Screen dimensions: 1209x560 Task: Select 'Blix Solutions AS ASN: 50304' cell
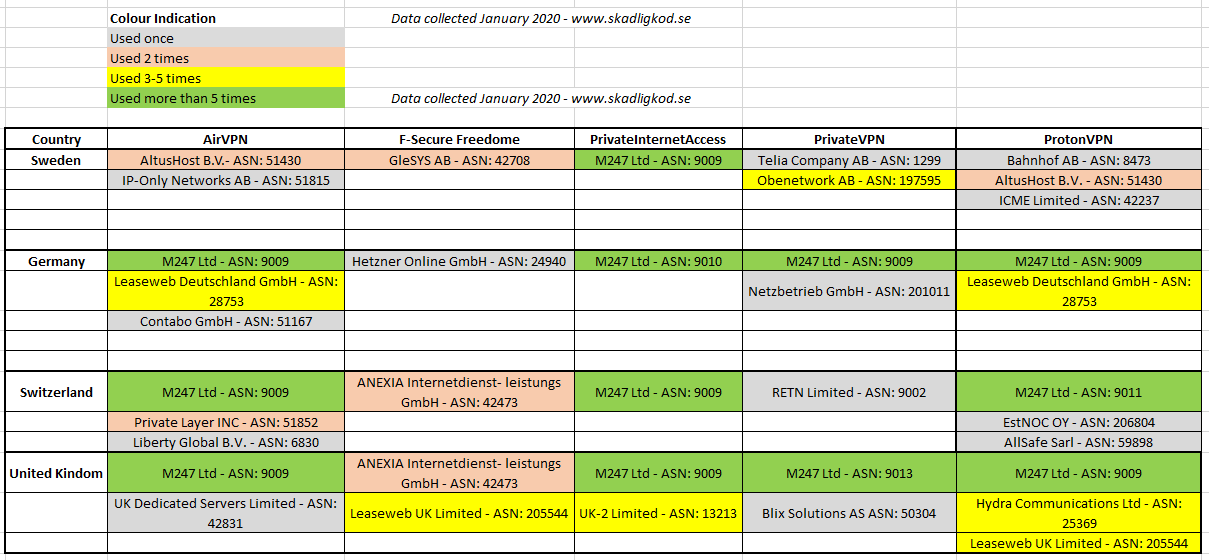click(849, 513)
